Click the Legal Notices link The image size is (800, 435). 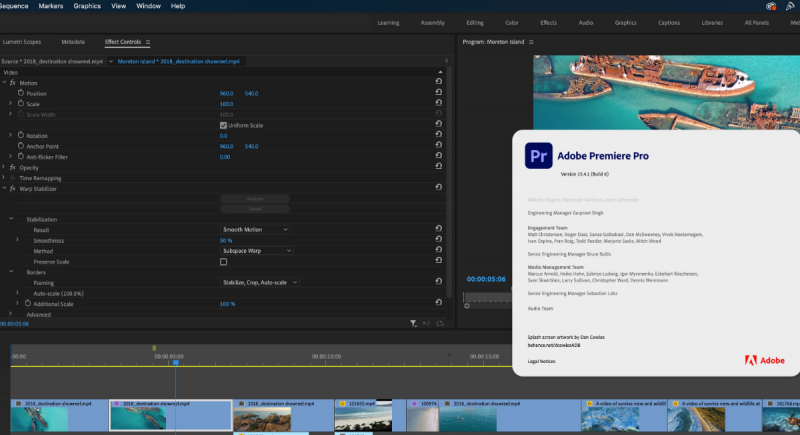(x=542, y=359)
